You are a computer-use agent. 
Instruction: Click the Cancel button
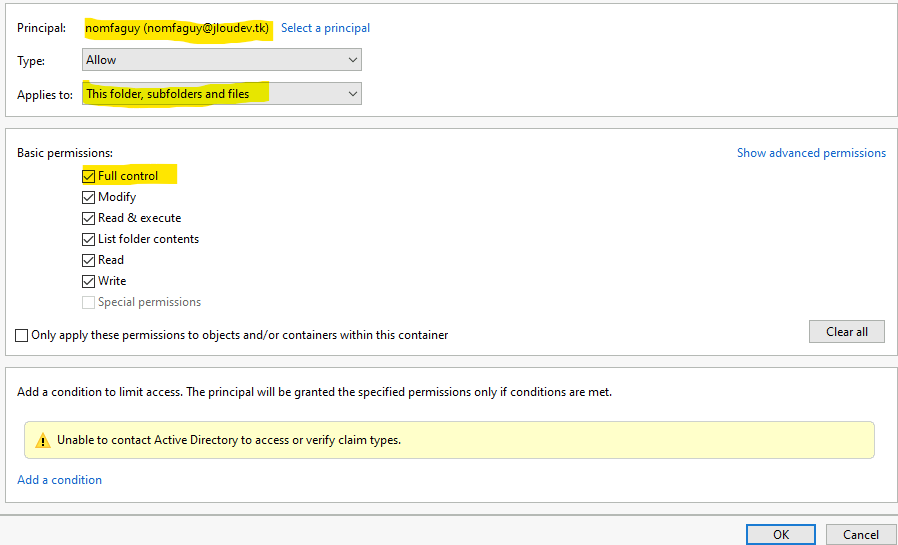tap(860, 534)
